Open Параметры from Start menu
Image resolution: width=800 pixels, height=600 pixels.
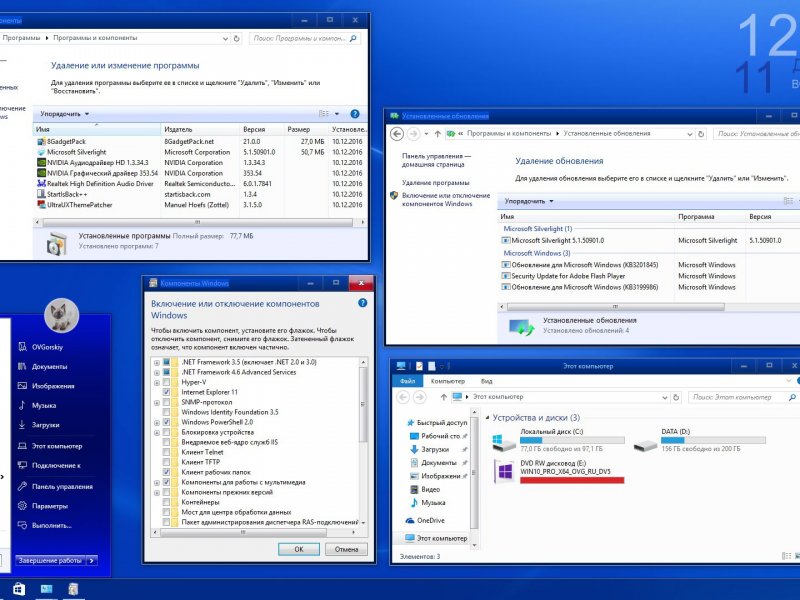click(x=43, y=506)
